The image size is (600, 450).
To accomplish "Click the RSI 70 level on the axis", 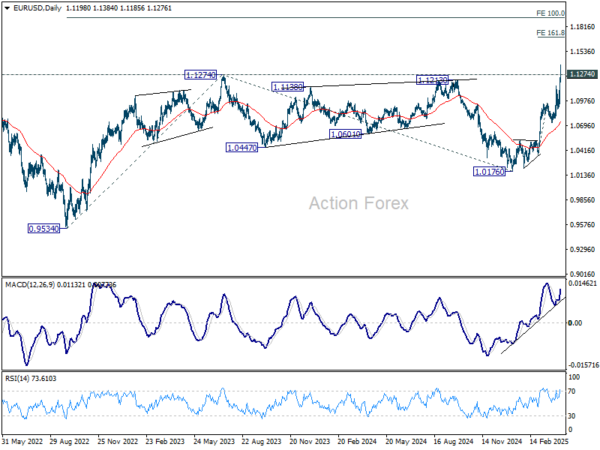I will (x=573, y=391).
